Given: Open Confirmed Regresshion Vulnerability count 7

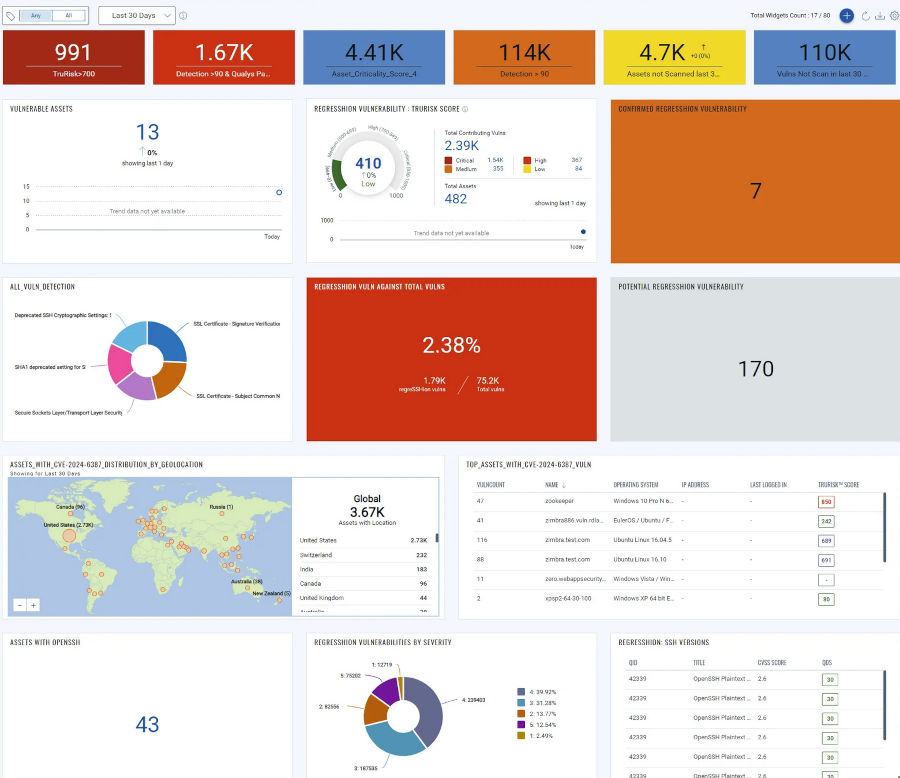Looking at the screenshot, I should click(755, 191).
